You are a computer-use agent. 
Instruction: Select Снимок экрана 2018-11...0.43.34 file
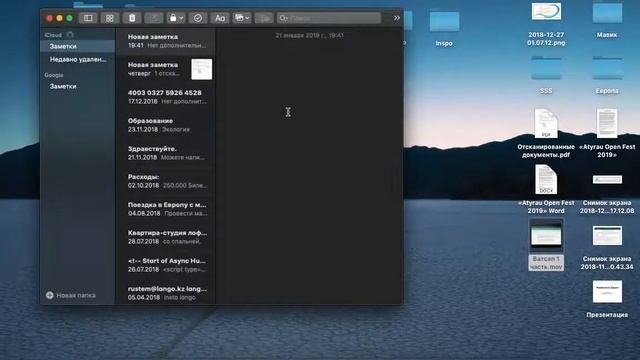point(607,247)
